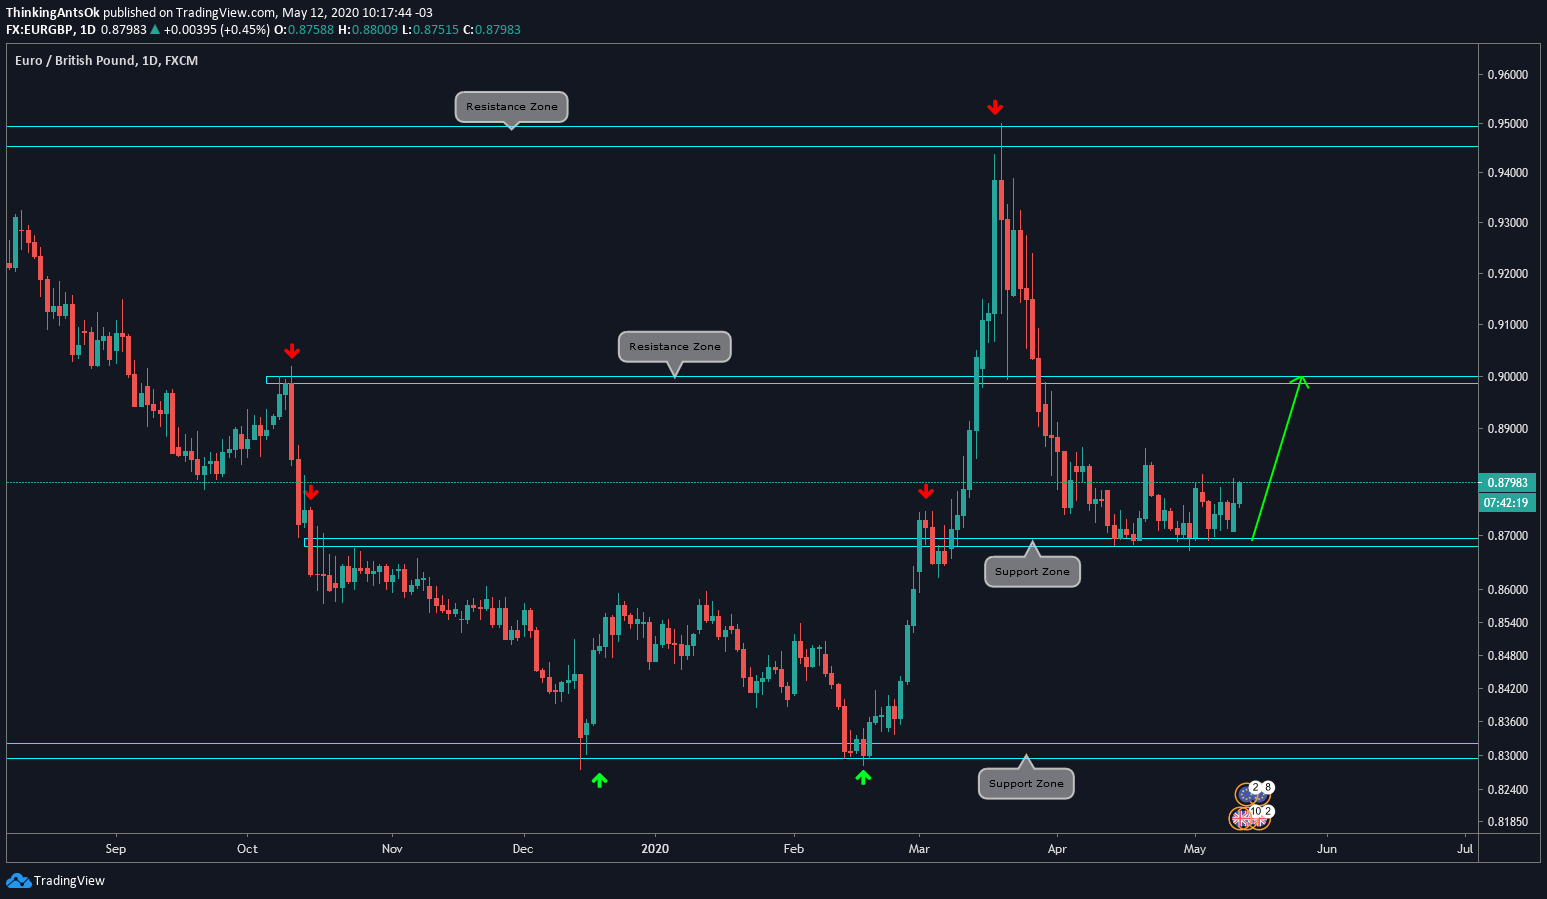
Task: Click the current price tag 0.87983
Action: pos(1507,483)
